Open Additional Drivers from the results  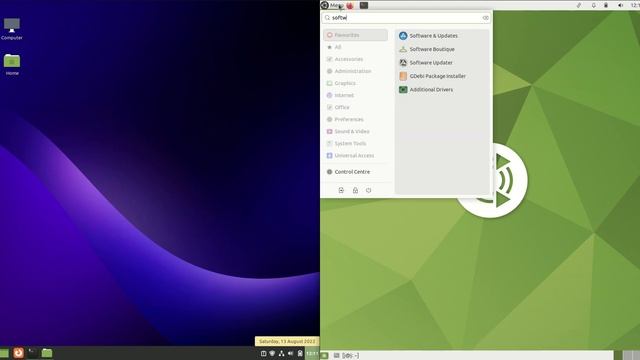(x=442, y=90)
